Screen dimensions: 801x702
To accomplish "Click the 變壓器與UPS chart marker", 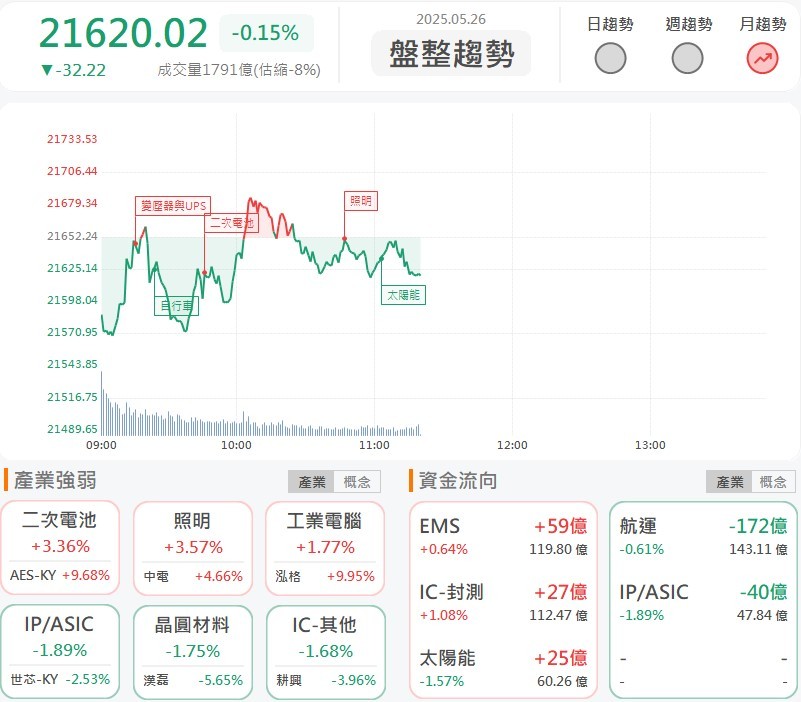I will [173, 205].
